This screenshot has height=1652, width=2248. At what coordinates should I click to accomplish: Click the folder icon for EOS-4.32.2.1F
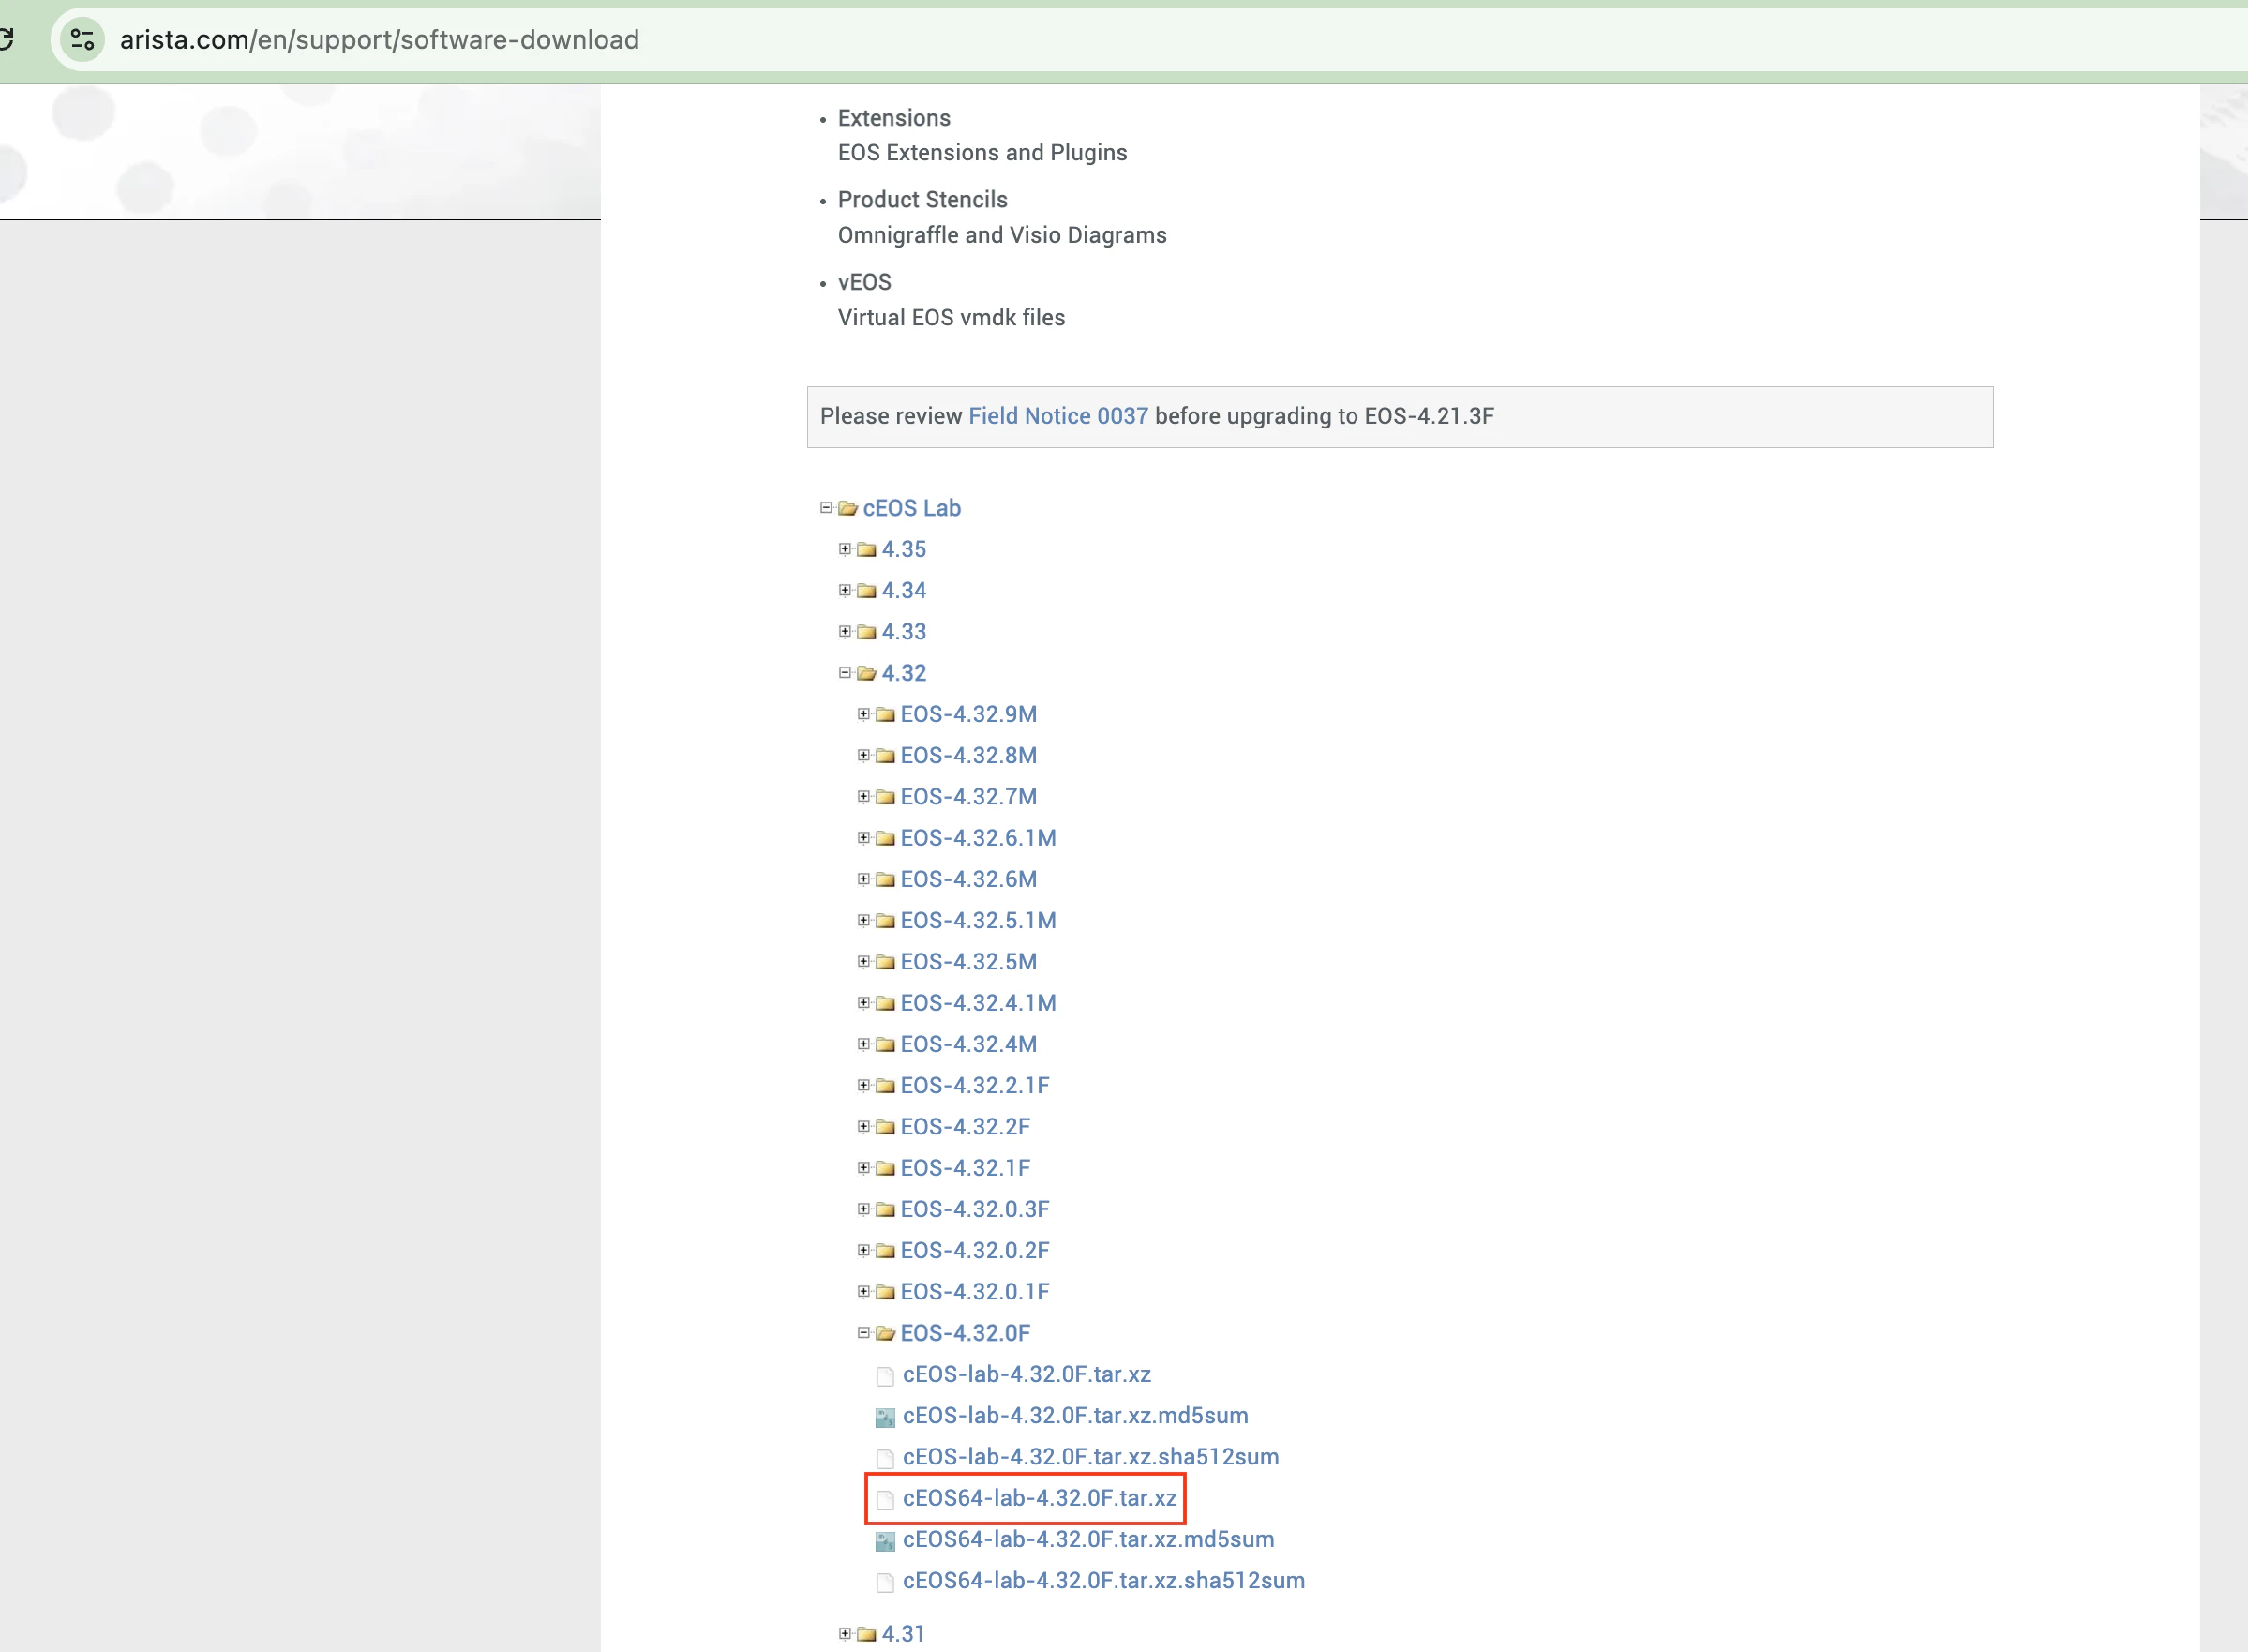click(885, 1085)
